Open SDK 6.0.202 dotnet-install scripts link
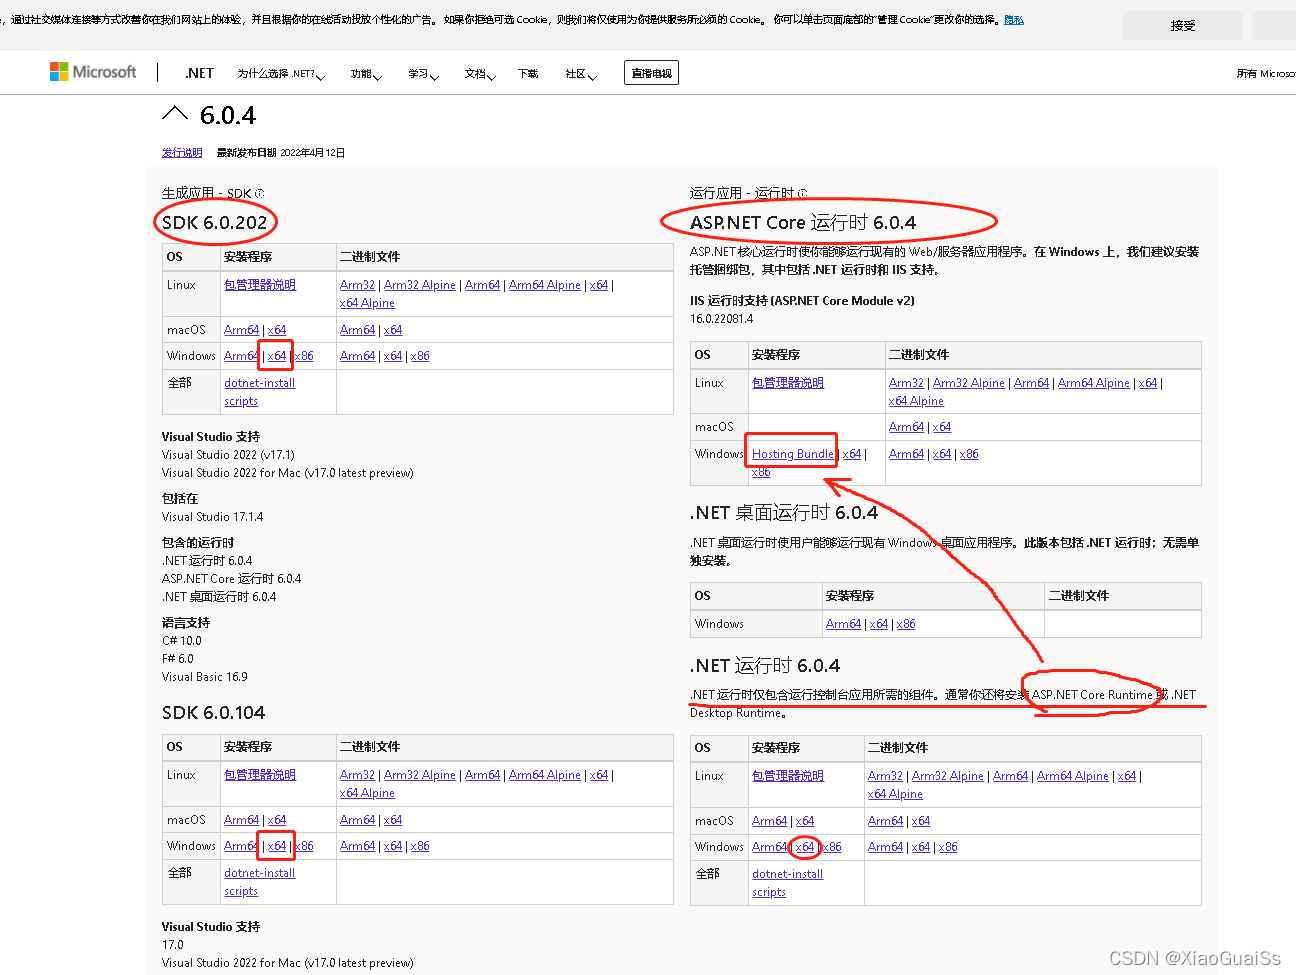Viewport: 1296px width, 975px height. 260,392
